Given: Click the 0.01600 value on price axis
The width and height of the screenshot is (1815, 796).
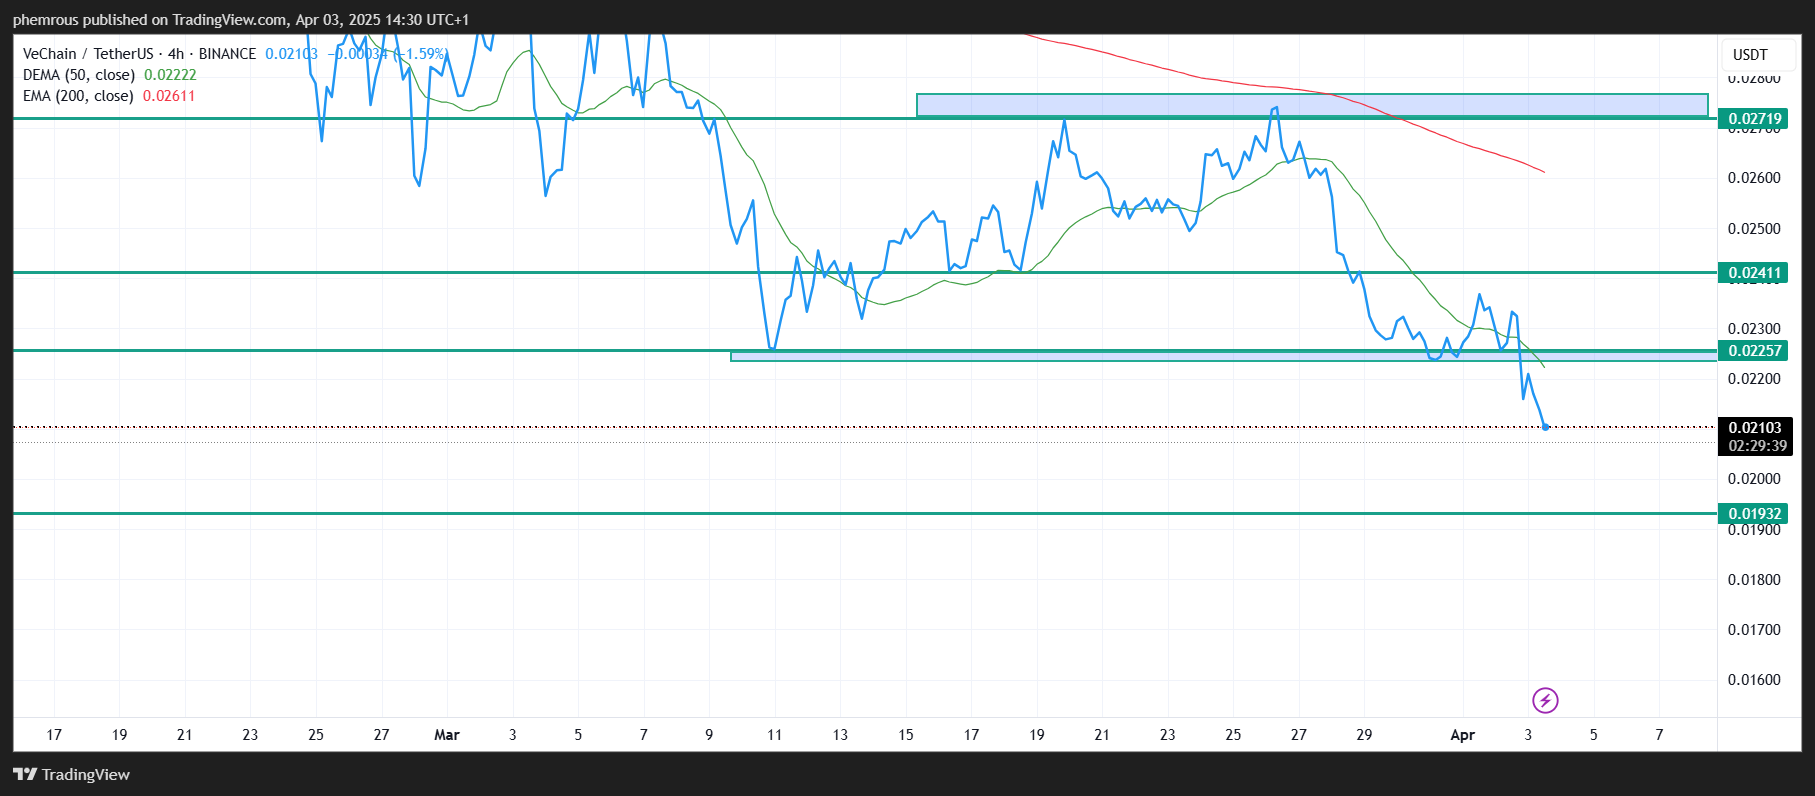Looking at the screenshot, I should click(1754, 680).
